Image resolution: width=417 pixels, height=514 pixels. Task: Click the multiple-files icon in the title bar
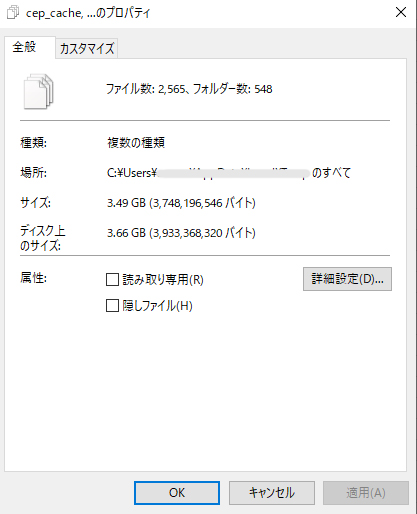(13, 13)
